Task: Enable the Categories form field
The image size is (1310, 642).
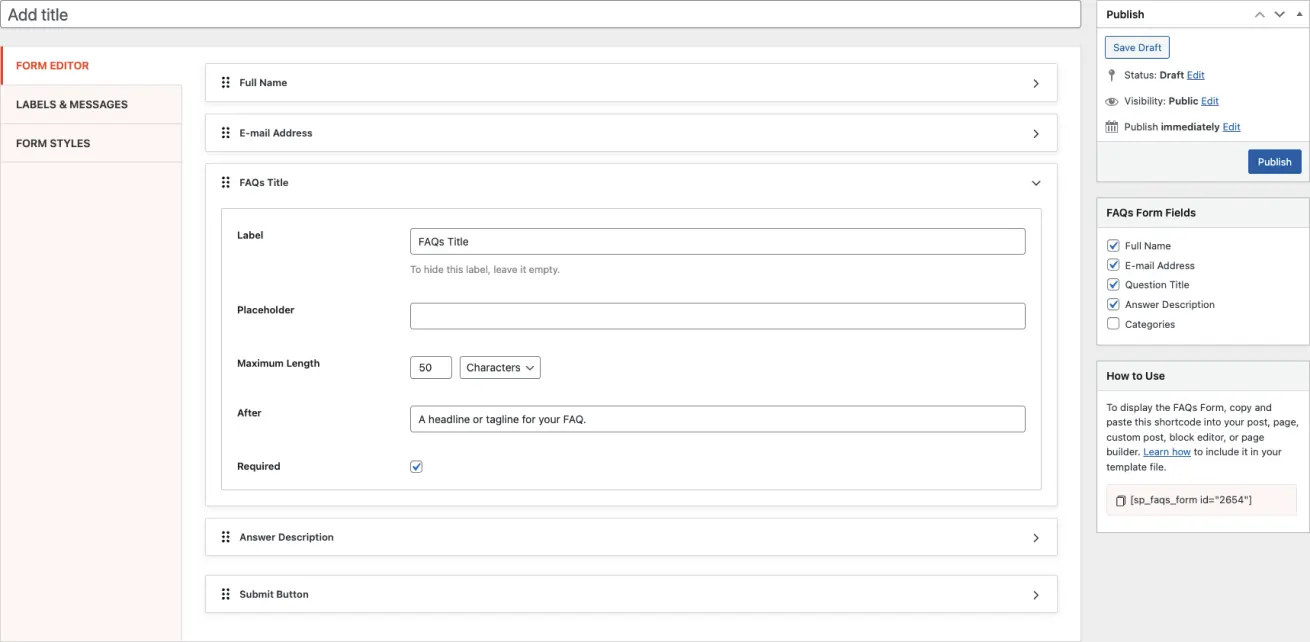Action: pyautogui.click(x=1113, y=324)
